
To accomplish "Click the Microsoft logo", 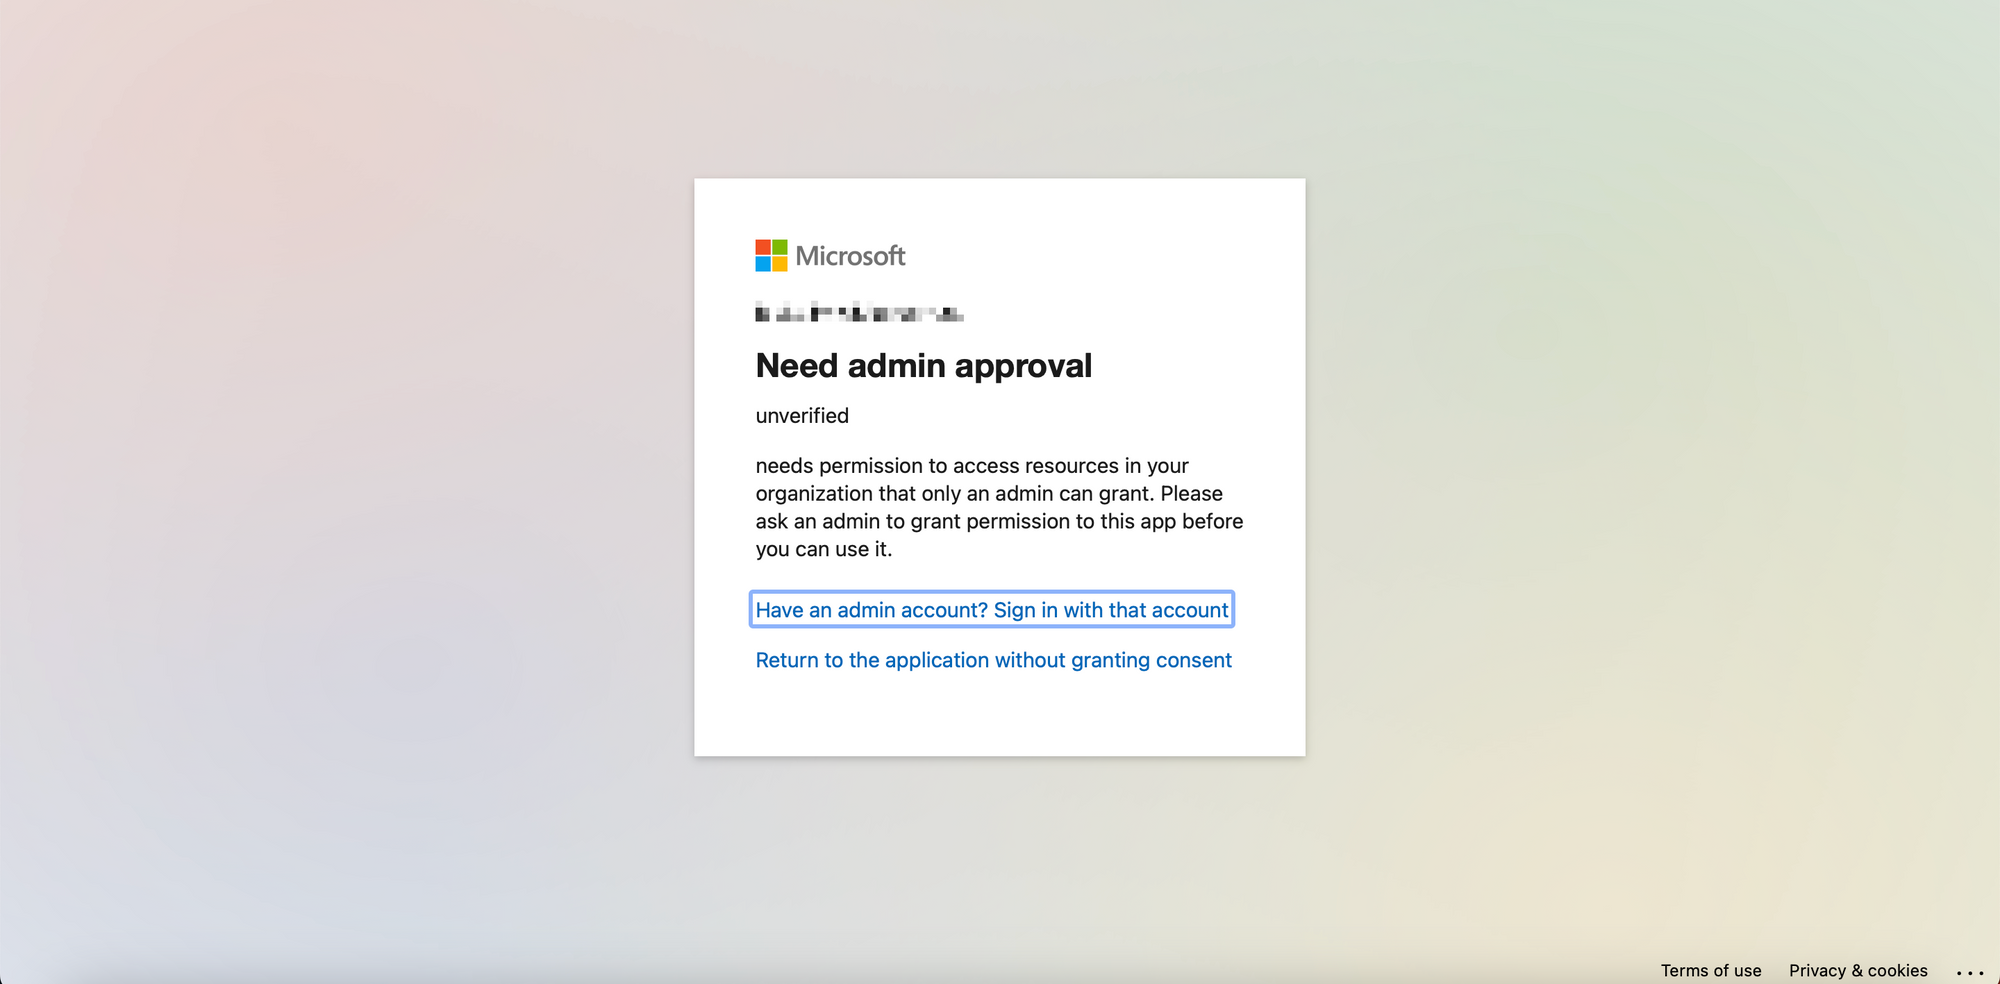I will click(830, 256).
